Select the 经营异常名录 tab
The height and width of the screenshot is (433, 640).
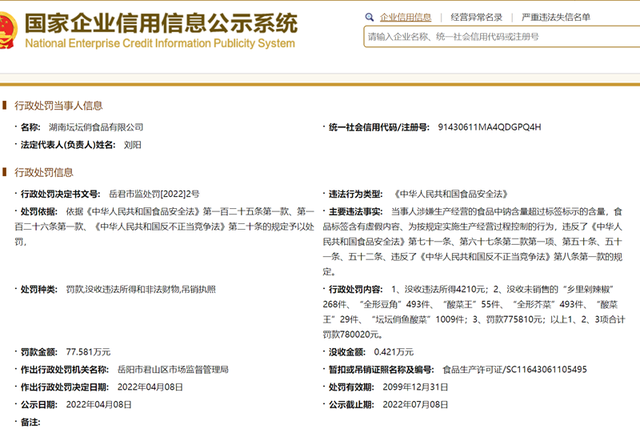(x=476, y=17)
